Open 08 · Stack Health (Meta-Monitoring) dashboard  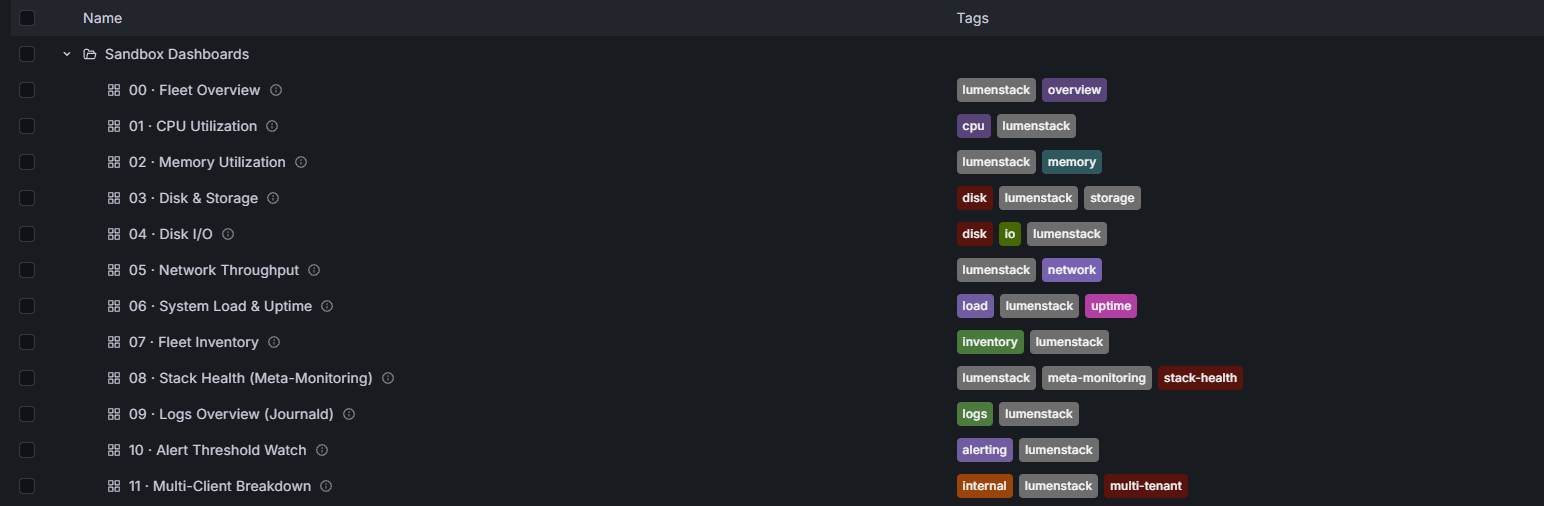click(x=251, y=378)
